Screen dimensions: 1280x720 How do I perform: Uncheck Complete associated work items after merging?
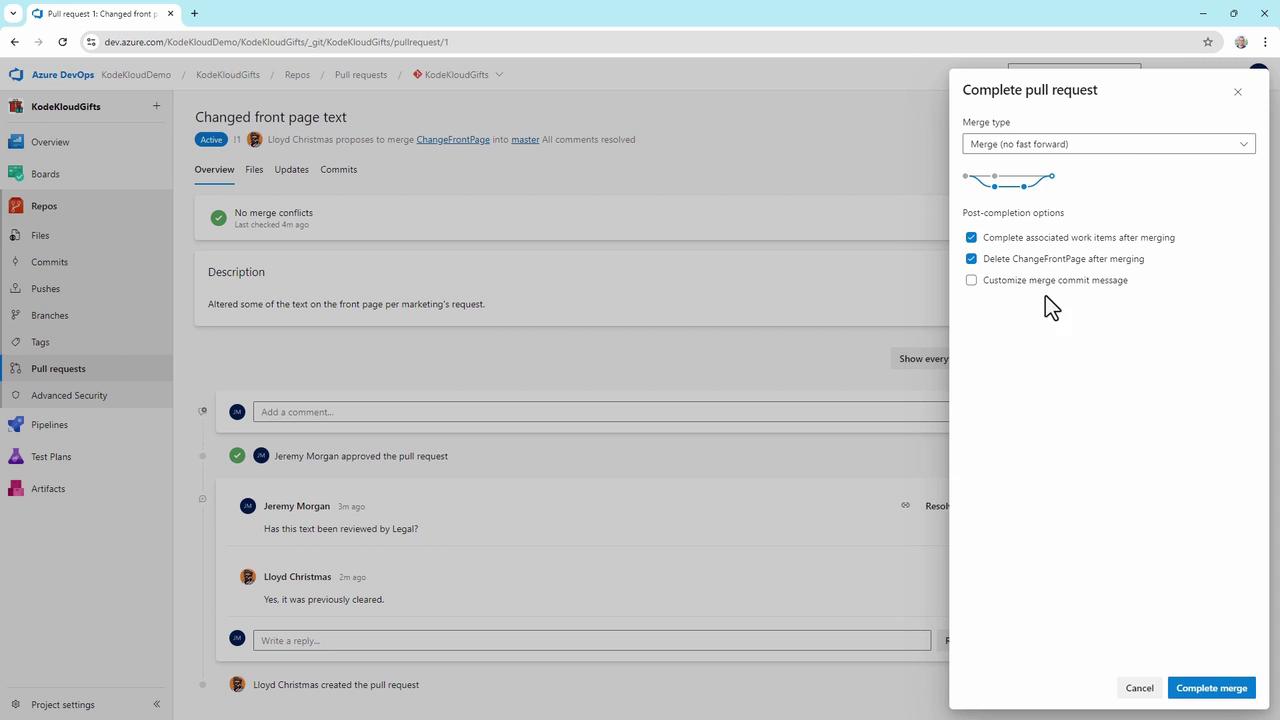(x=971, y=238)
